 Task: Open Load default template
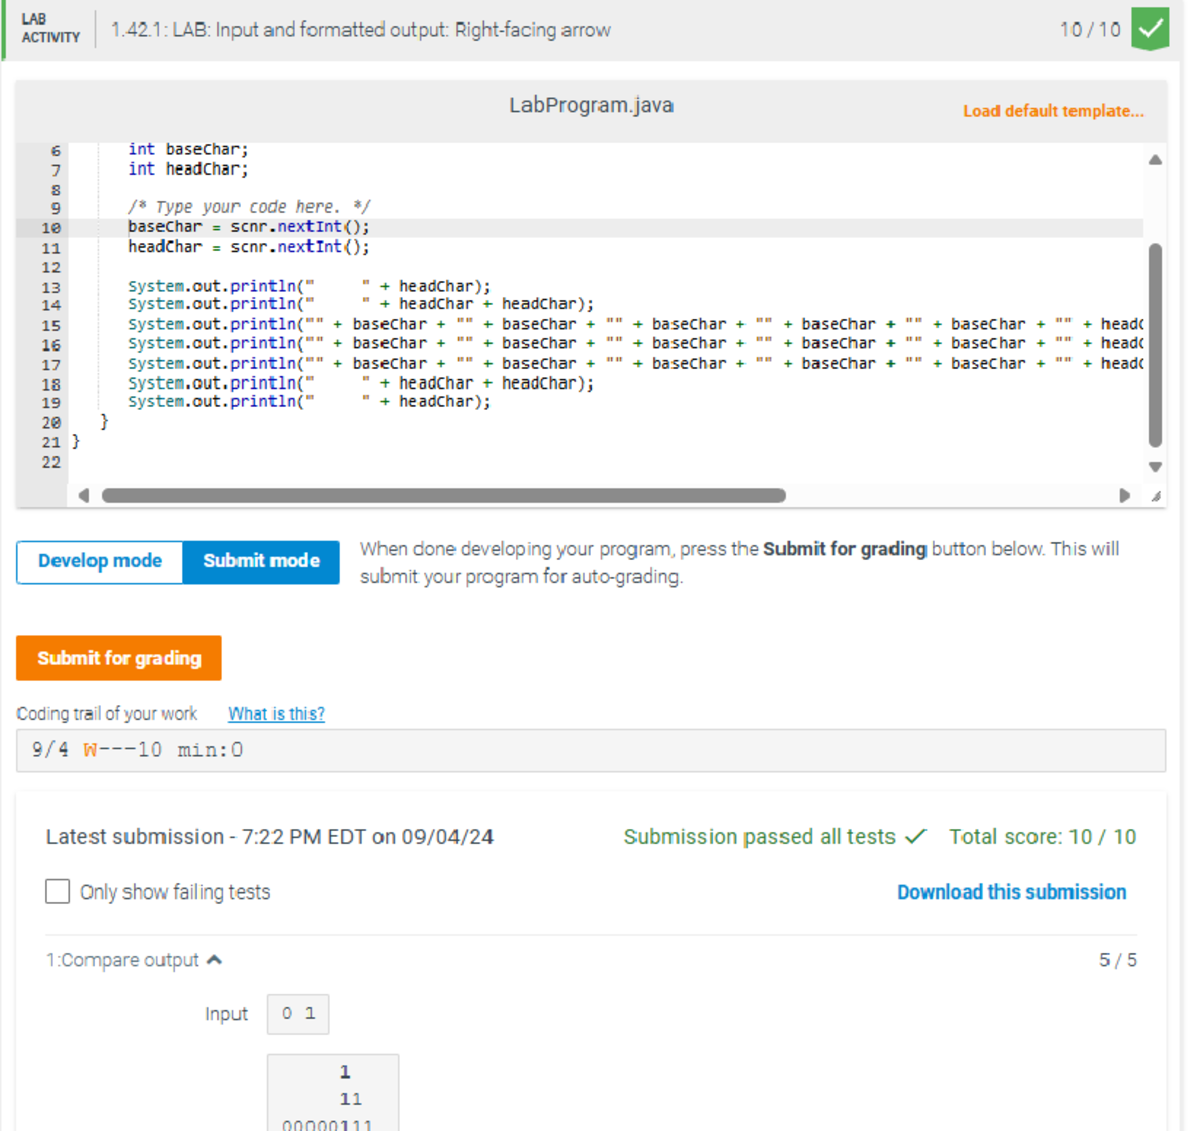(x=1053, y=111)
